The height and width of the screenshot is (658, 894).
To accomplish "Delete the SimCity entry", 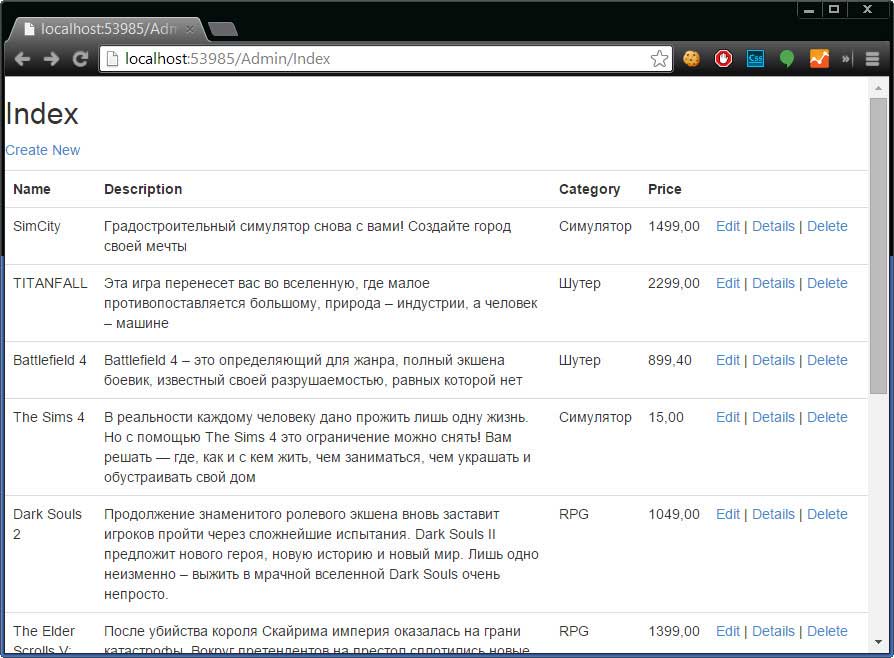I will click(827, 226).
